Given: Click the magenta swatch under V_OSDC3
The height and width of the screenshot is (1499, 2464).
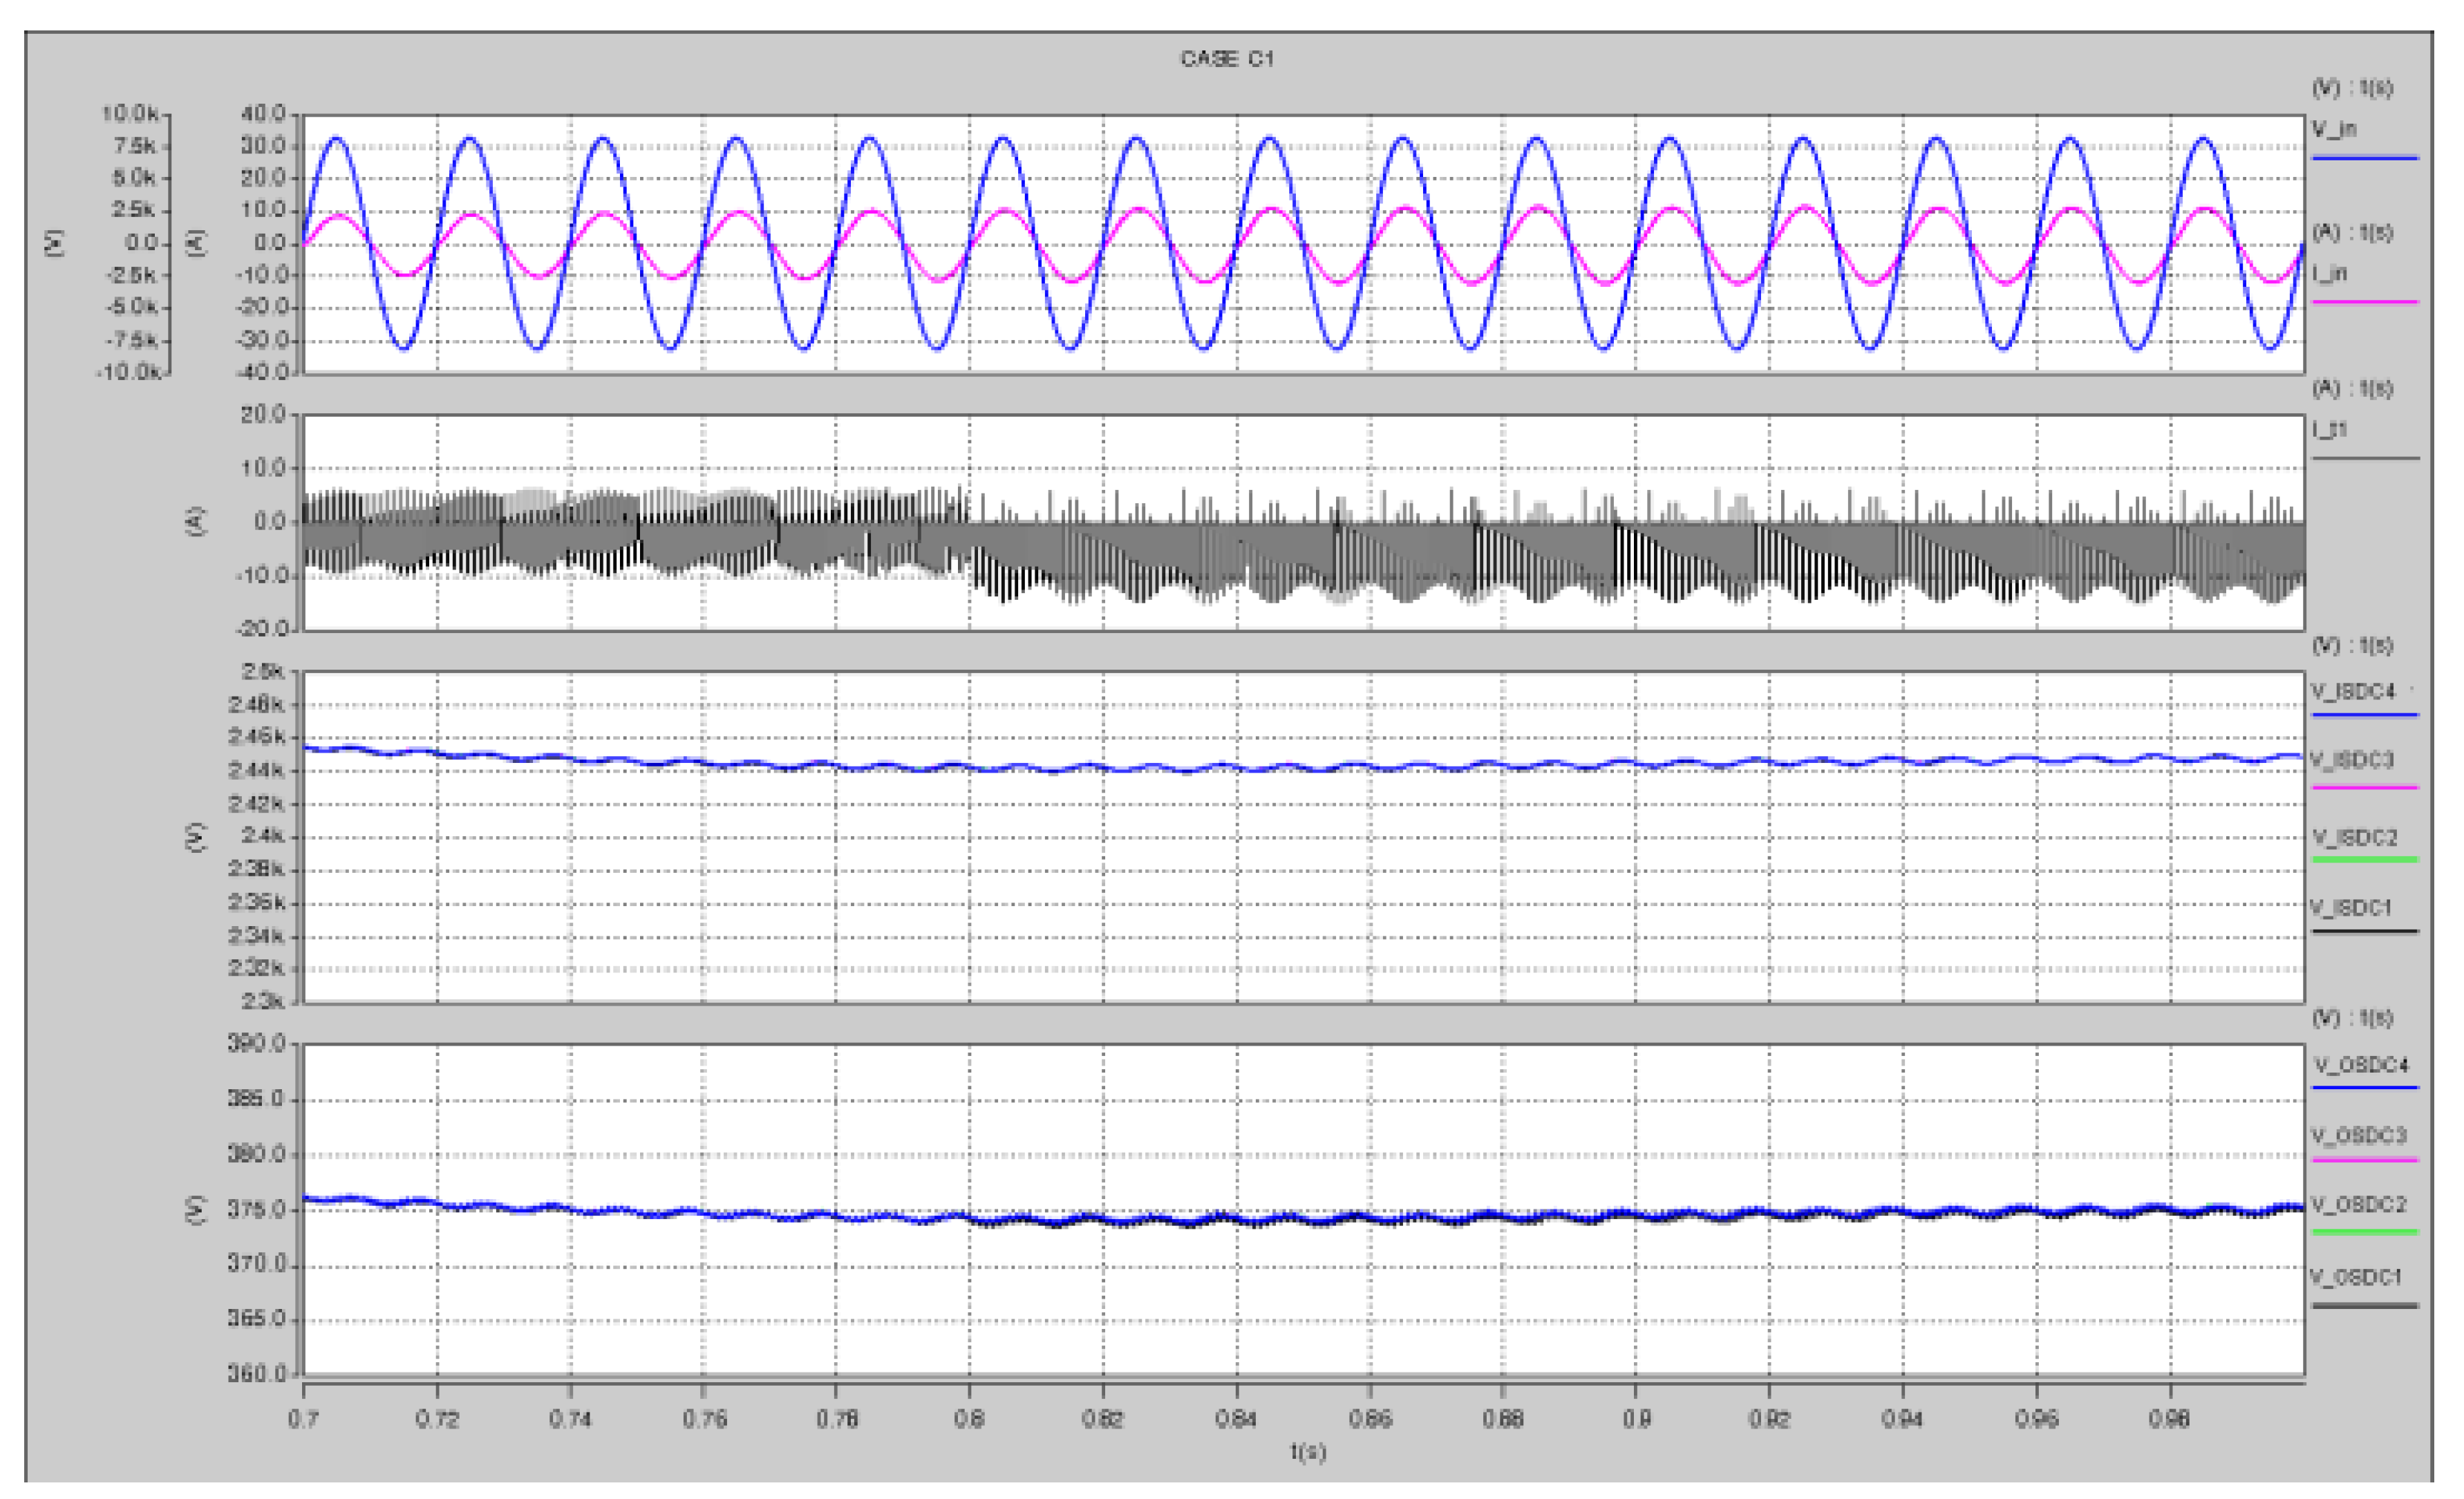Looking at the screenshot, I should (2365, 1160).
